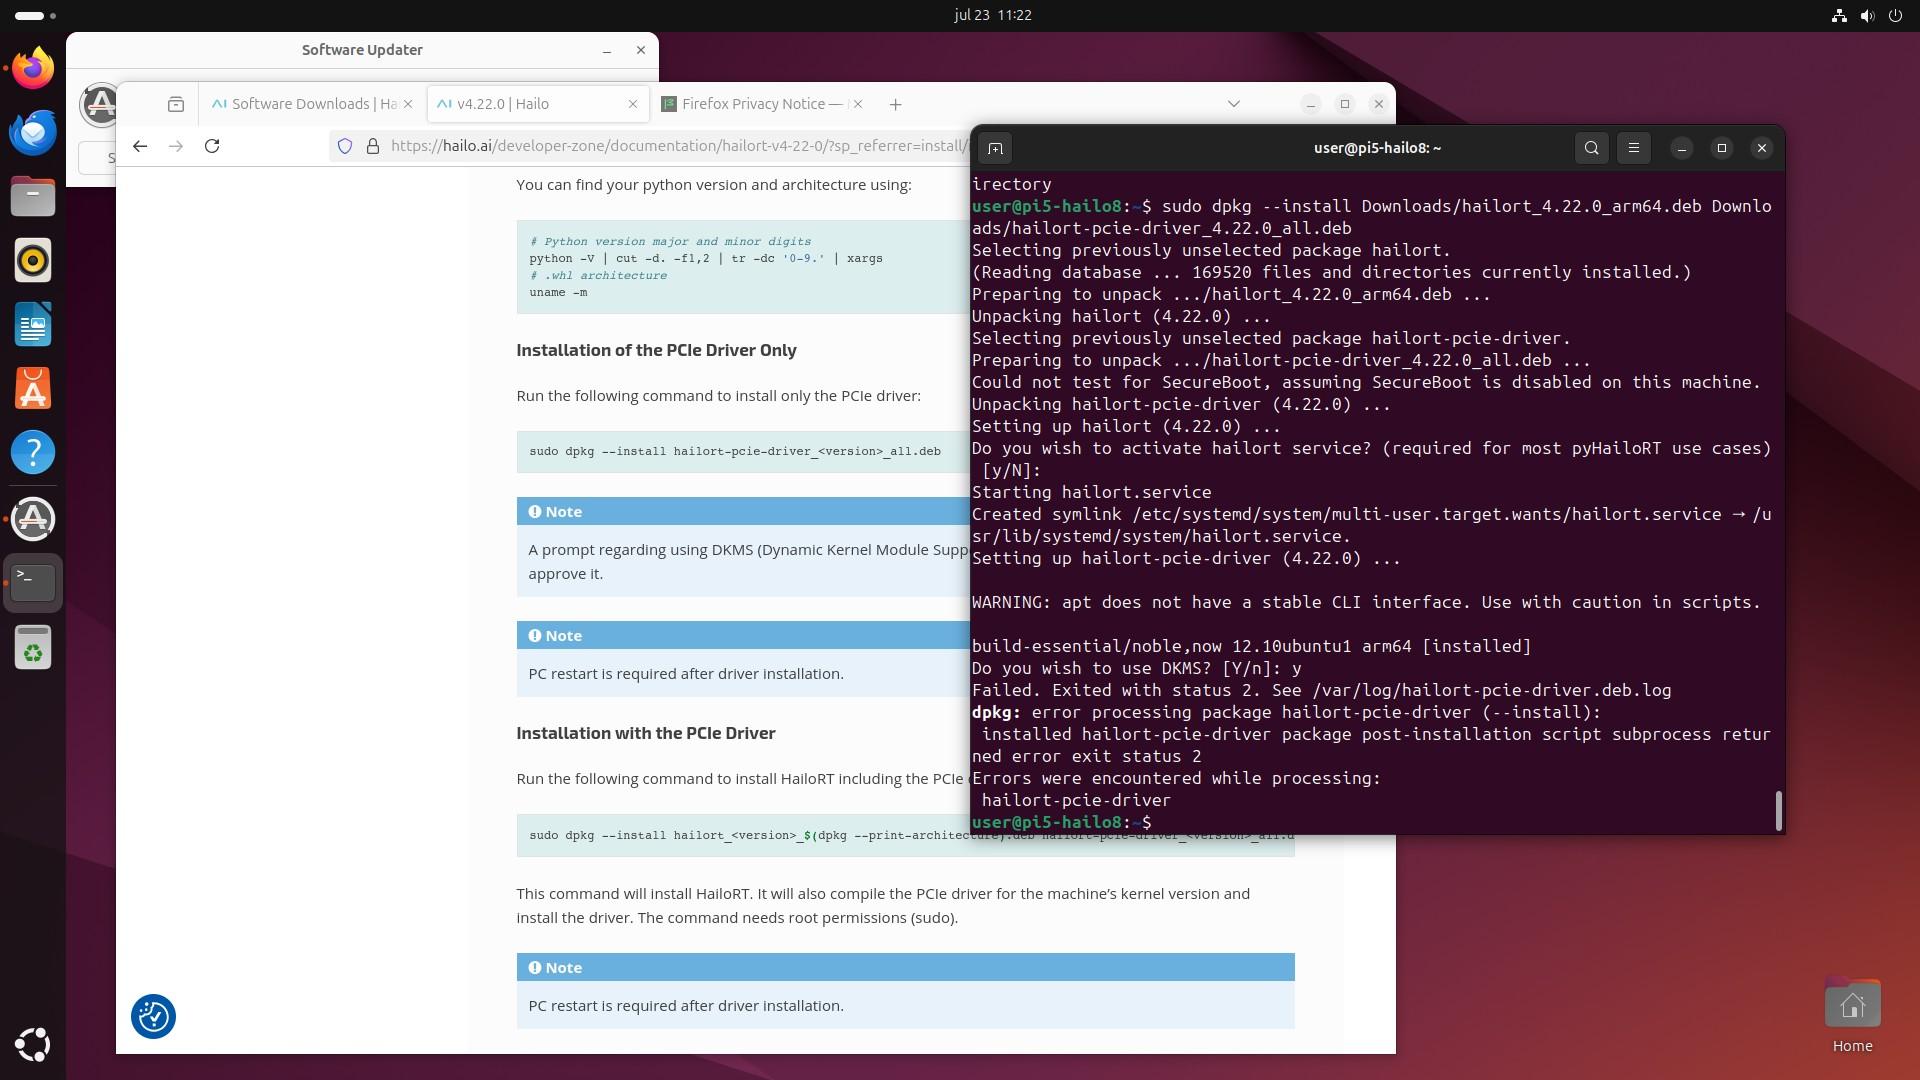Viewport: 1920px width, 1080px height.
Task: Open the clock calendar dropdown
Action: (x=992, y=15)
